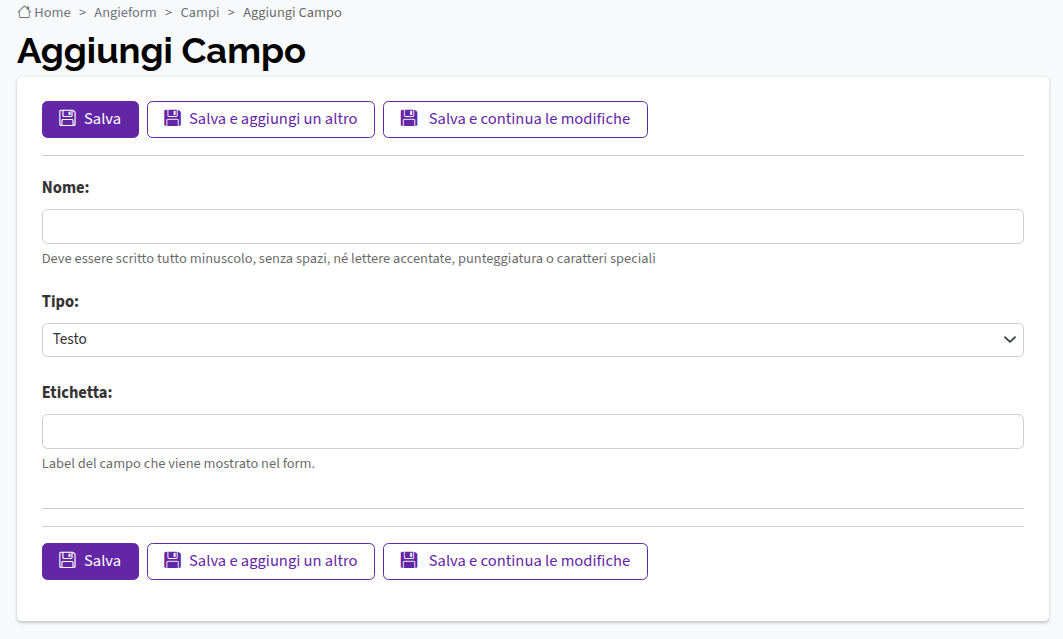Click the disk icon on top Salva e aggiungi
Viewport: 1063px width, 639px height.
pyautogui.click(x=172, y=119)
